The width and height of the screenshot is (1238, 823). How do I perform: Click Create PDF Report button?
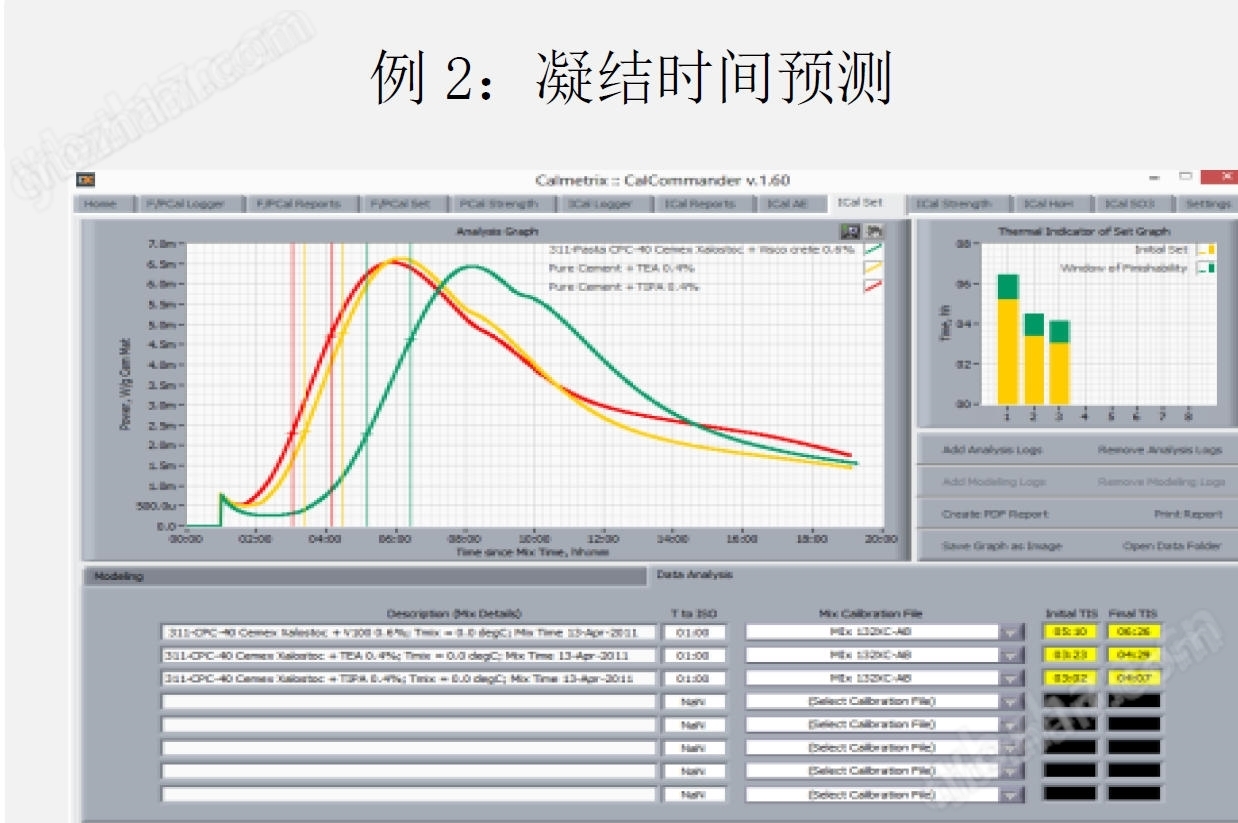(994, 514)
